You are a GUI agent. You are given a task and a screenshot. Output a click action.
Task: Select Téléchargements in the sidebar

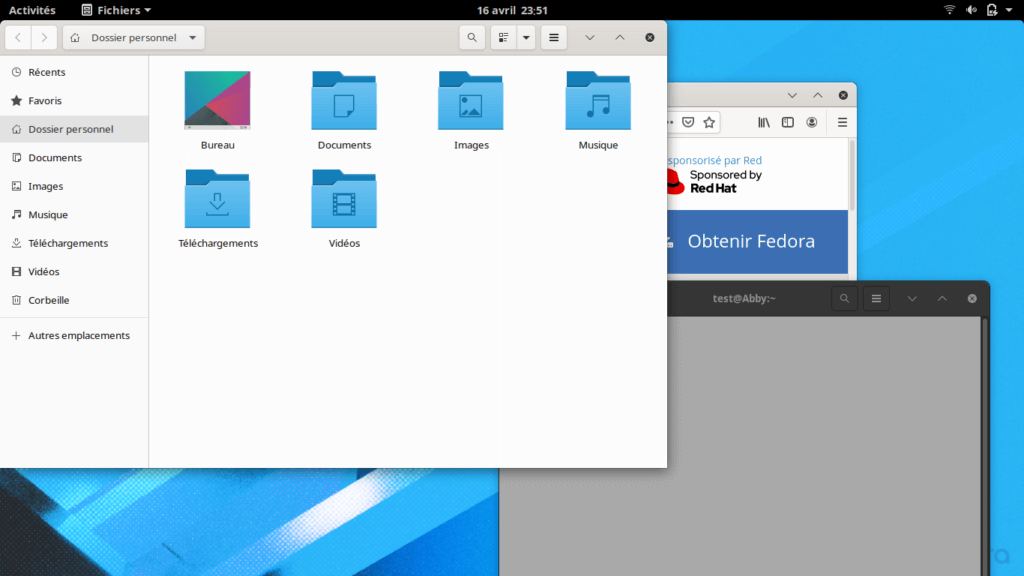(74, 243)
